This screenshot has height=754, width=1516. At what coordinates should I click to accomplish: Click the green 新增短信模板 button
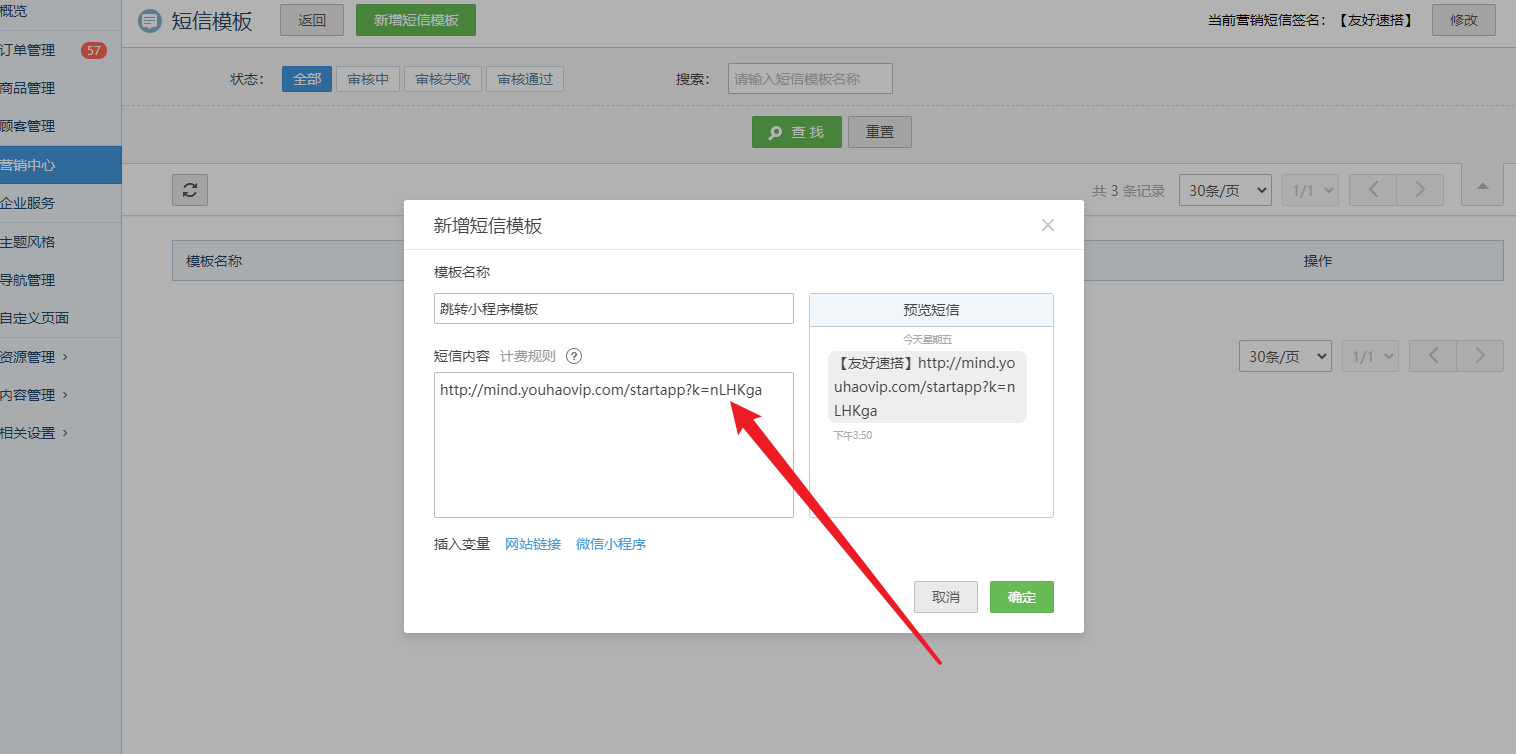coord(416,20)
